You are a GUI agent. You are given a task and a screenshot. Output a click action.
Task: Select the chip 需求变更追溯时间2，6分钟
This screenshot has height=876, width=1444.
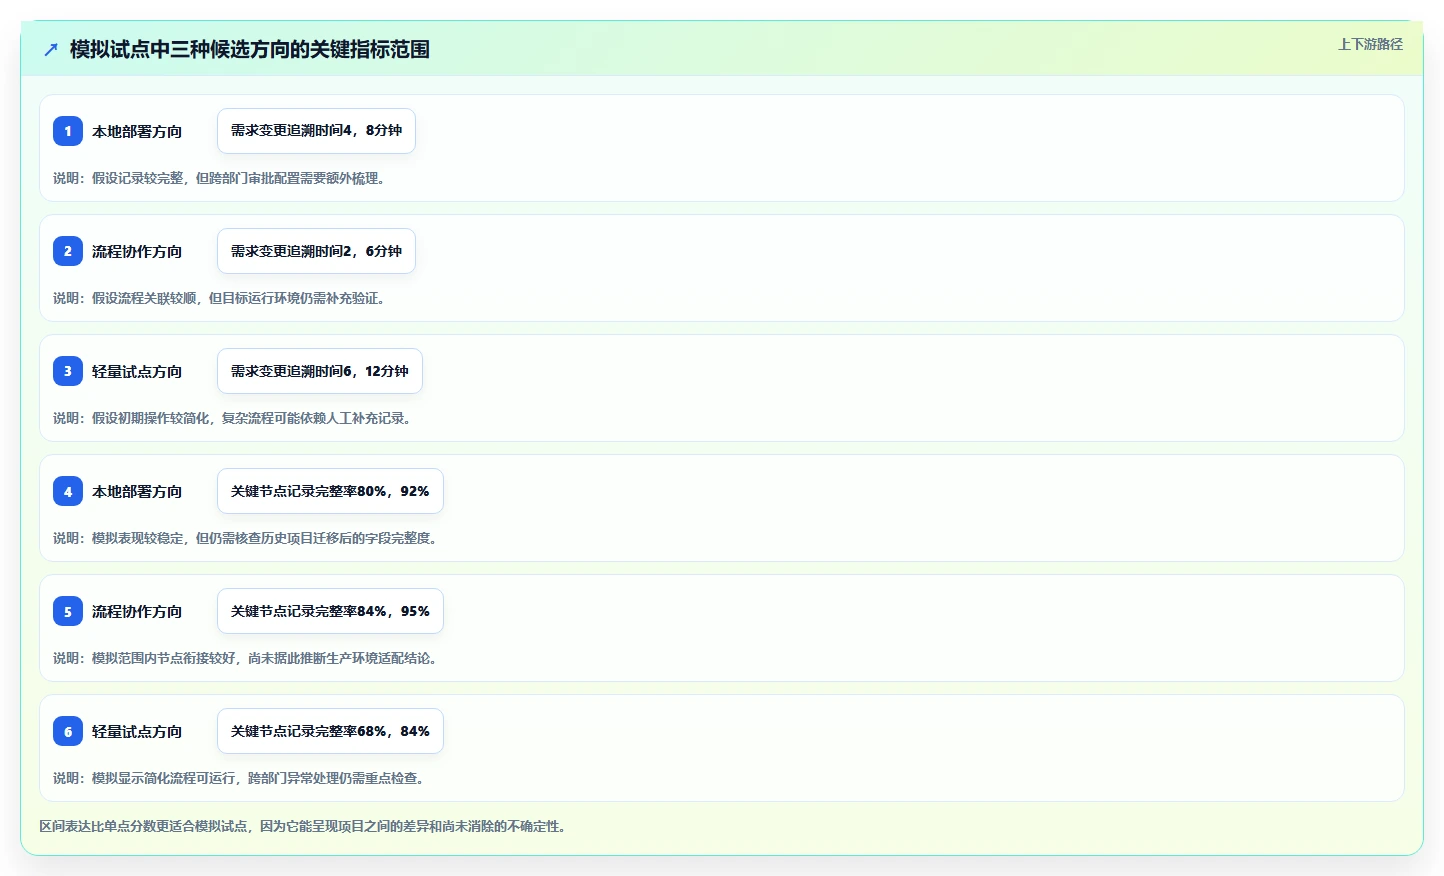click(316, 251)
